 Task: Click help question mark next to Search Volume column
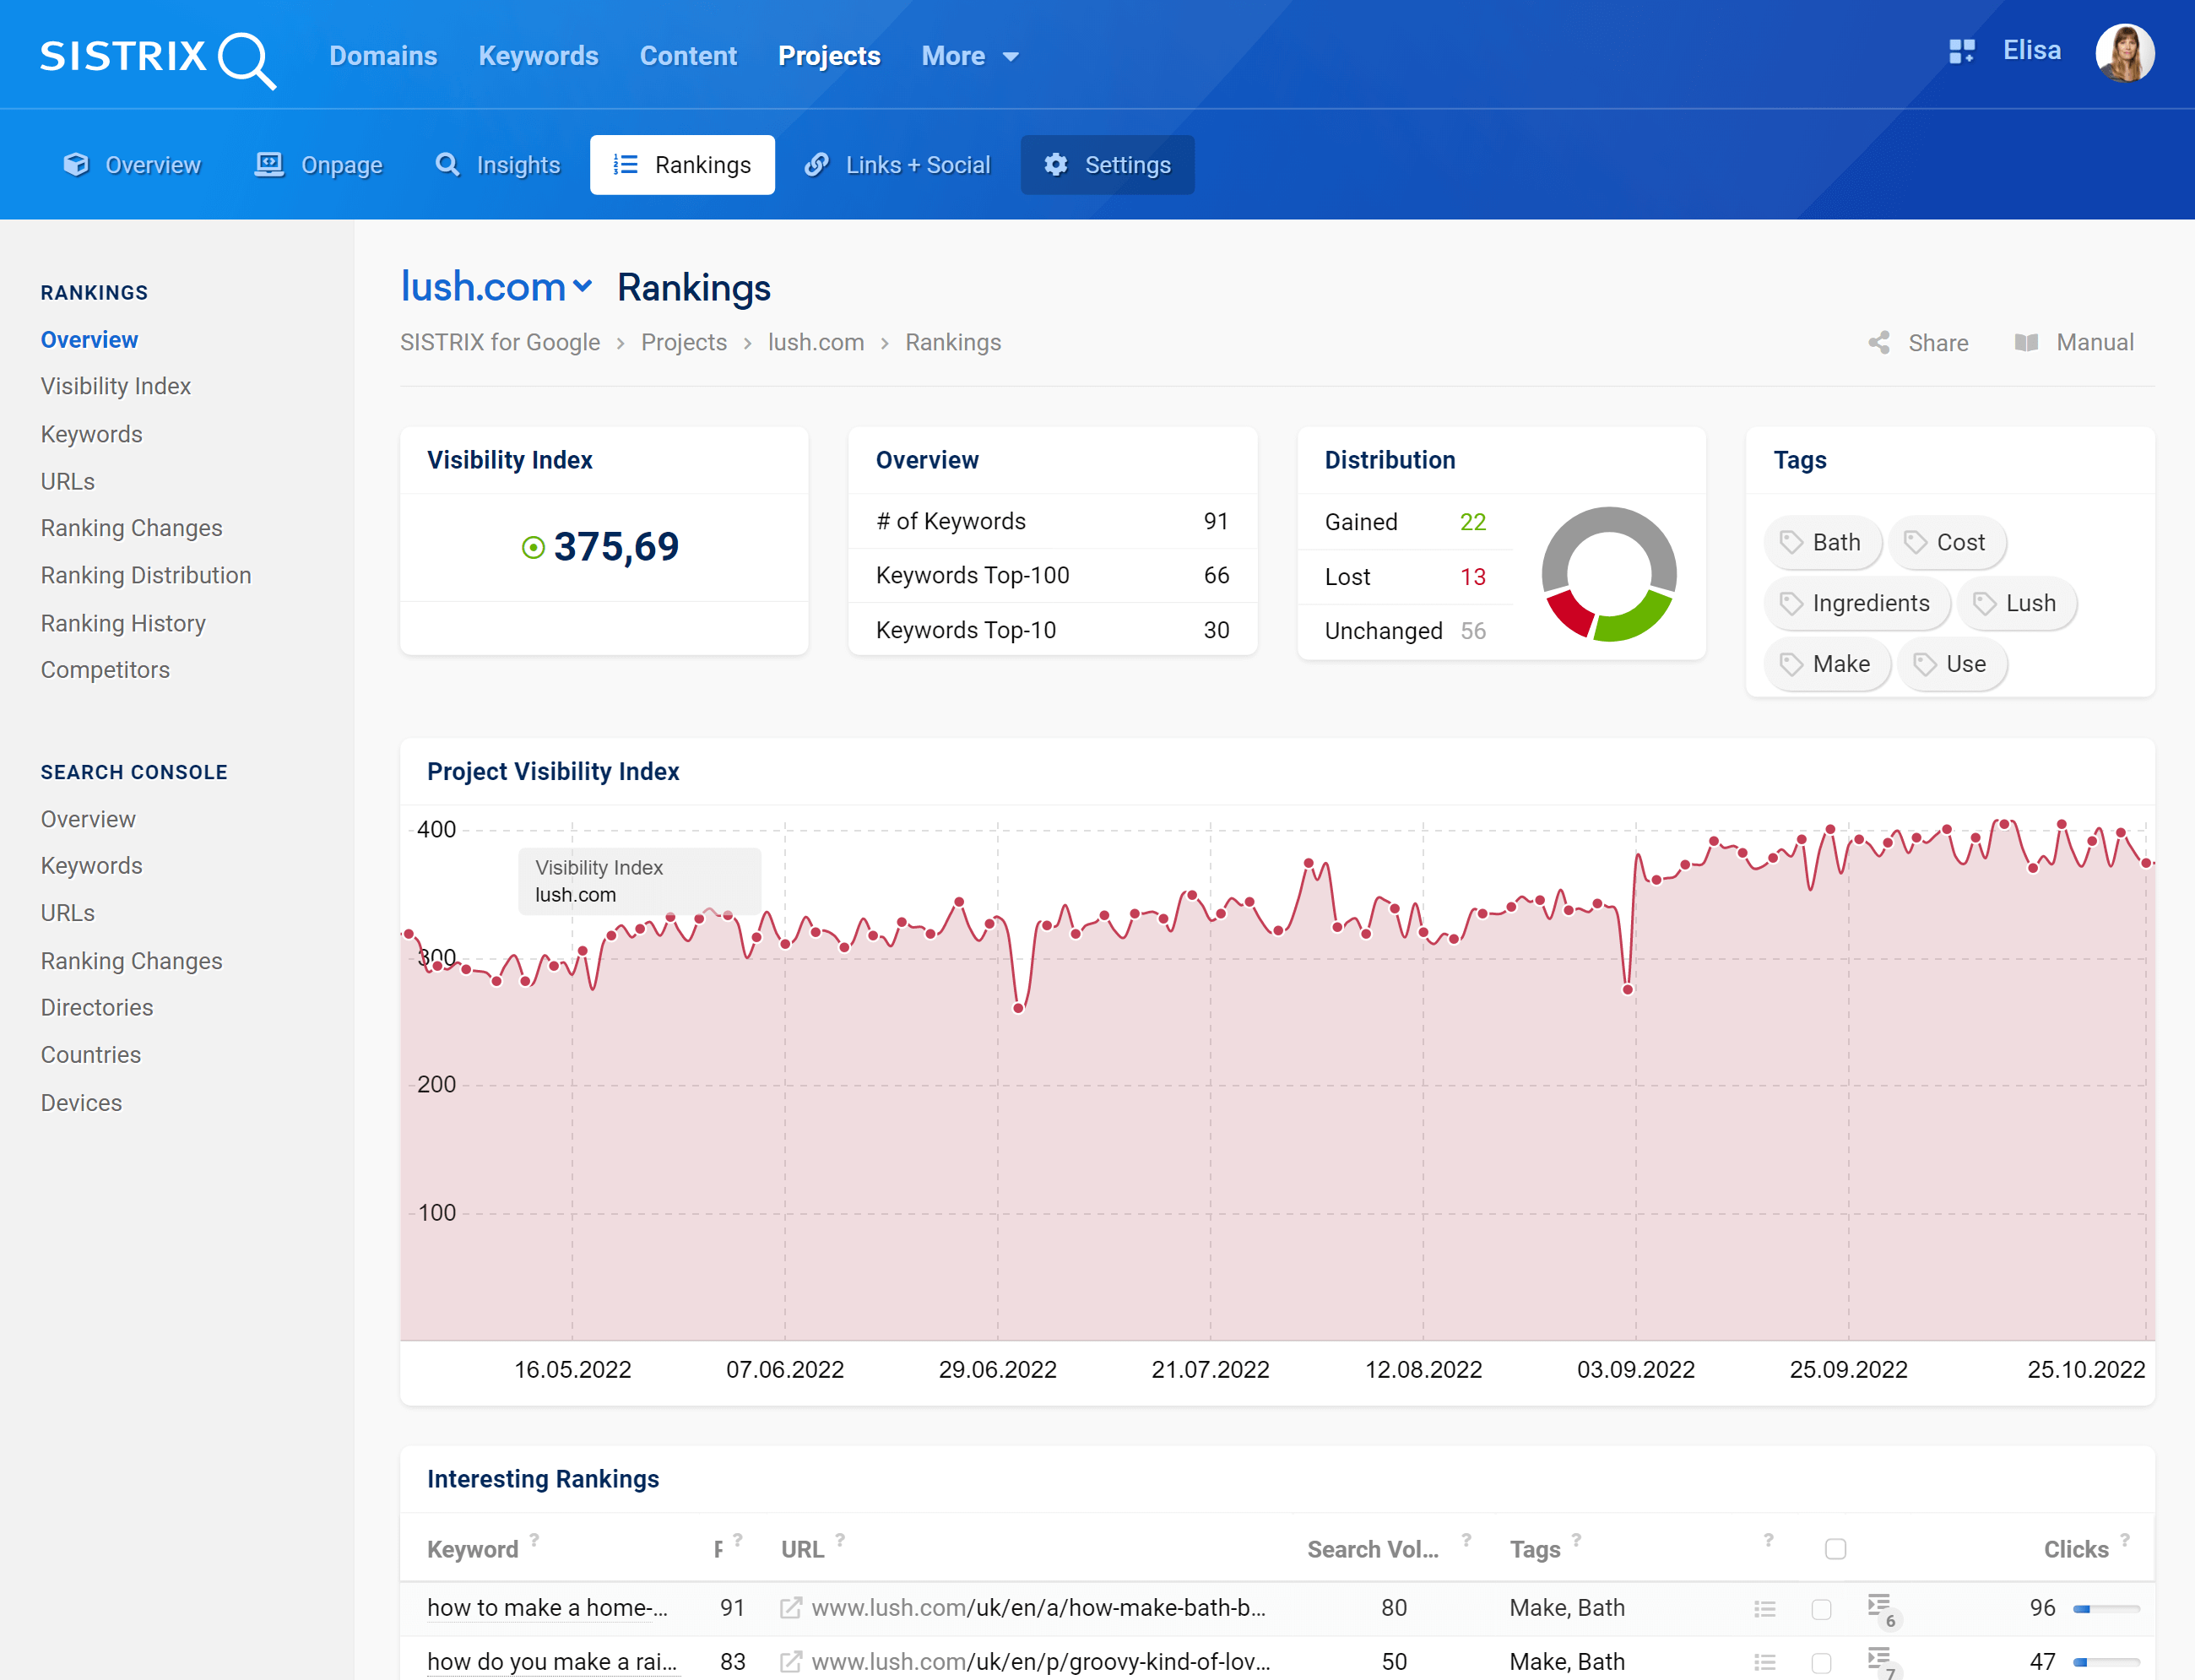tap(1466, 1540)
